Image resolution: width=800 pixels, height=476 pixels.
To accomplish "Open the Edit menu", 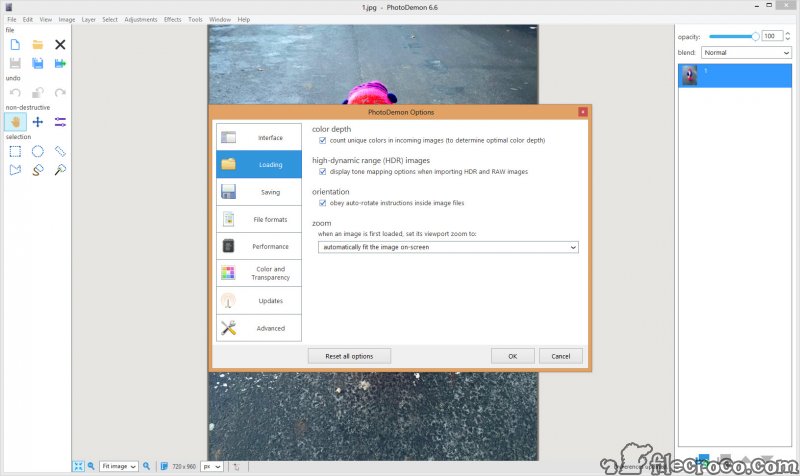I will pyautogui.click(x=28, y=19).
